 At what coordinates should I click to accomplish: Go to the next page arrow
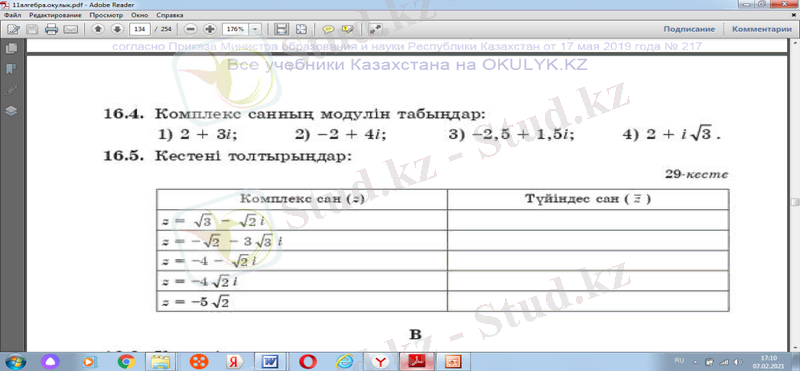pos(116,29)
